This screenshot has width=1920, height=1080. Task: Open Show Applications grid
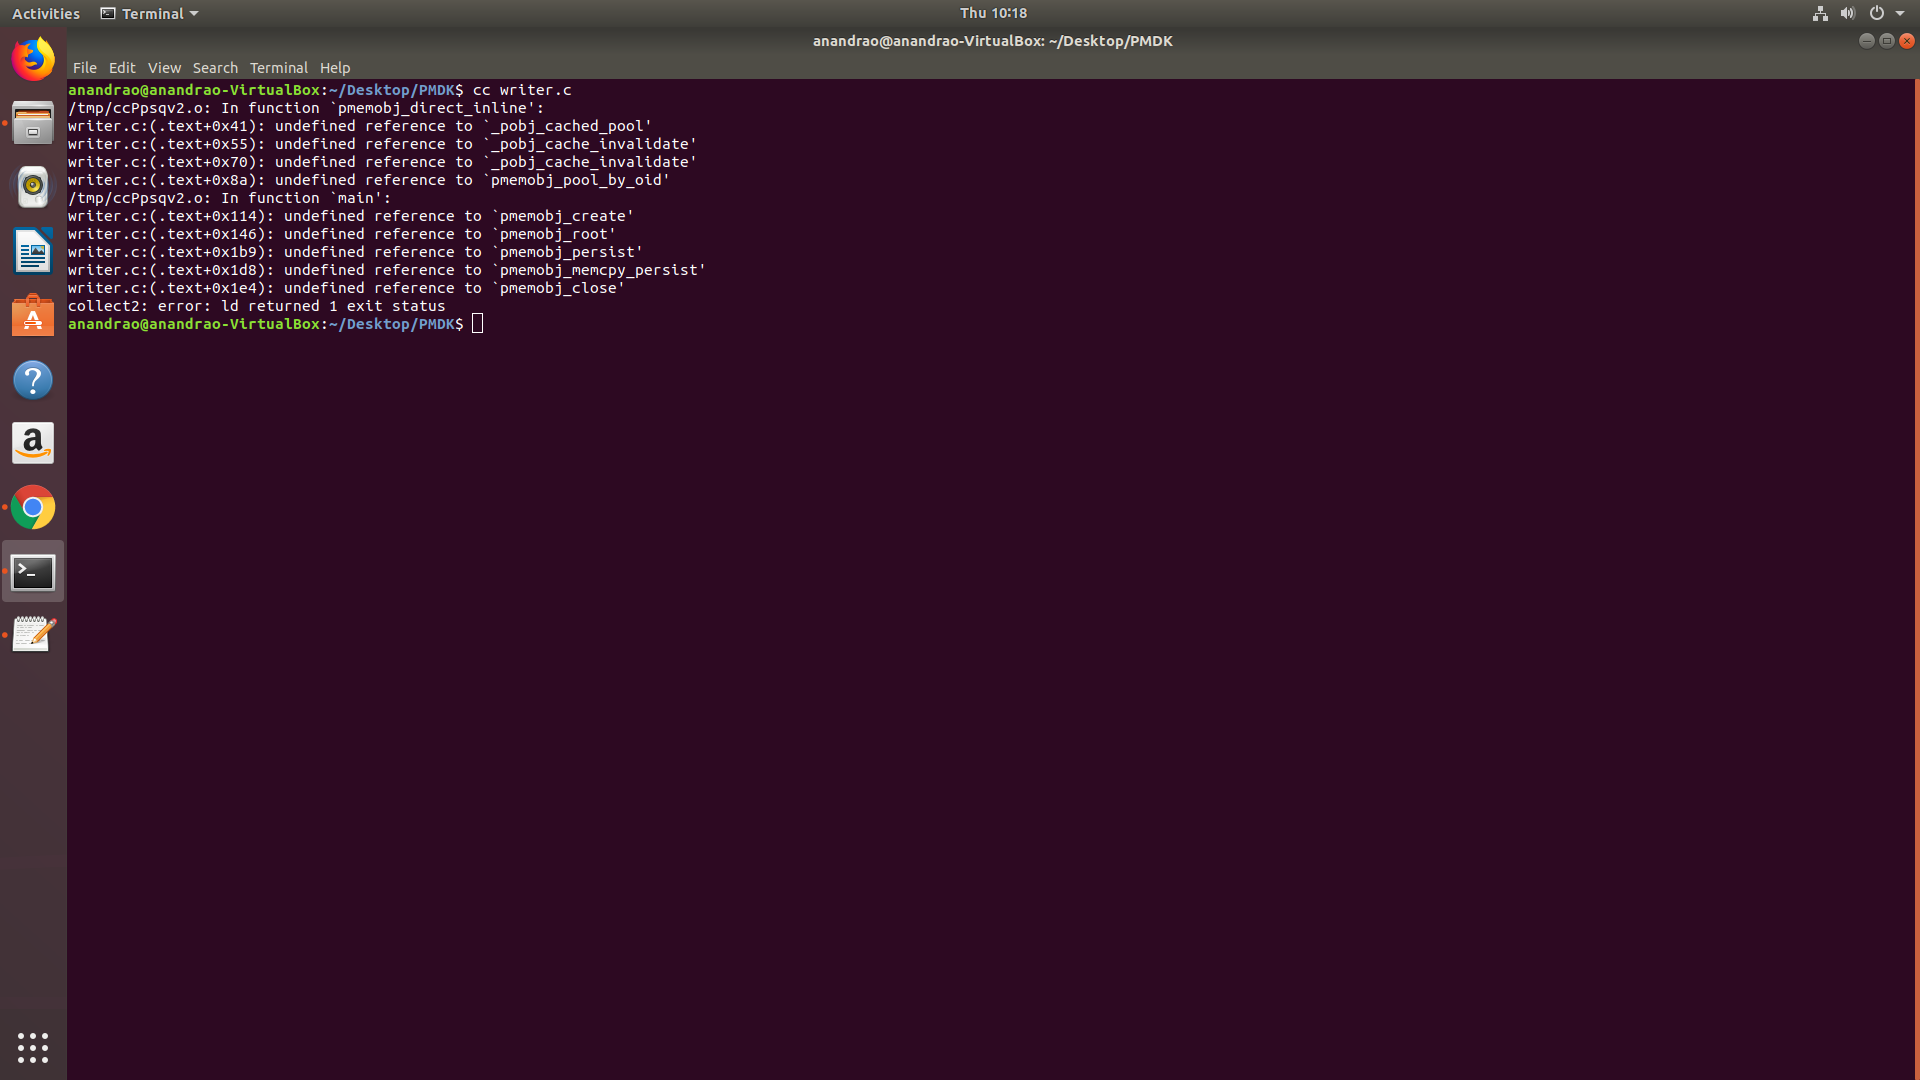[33, 1047]
